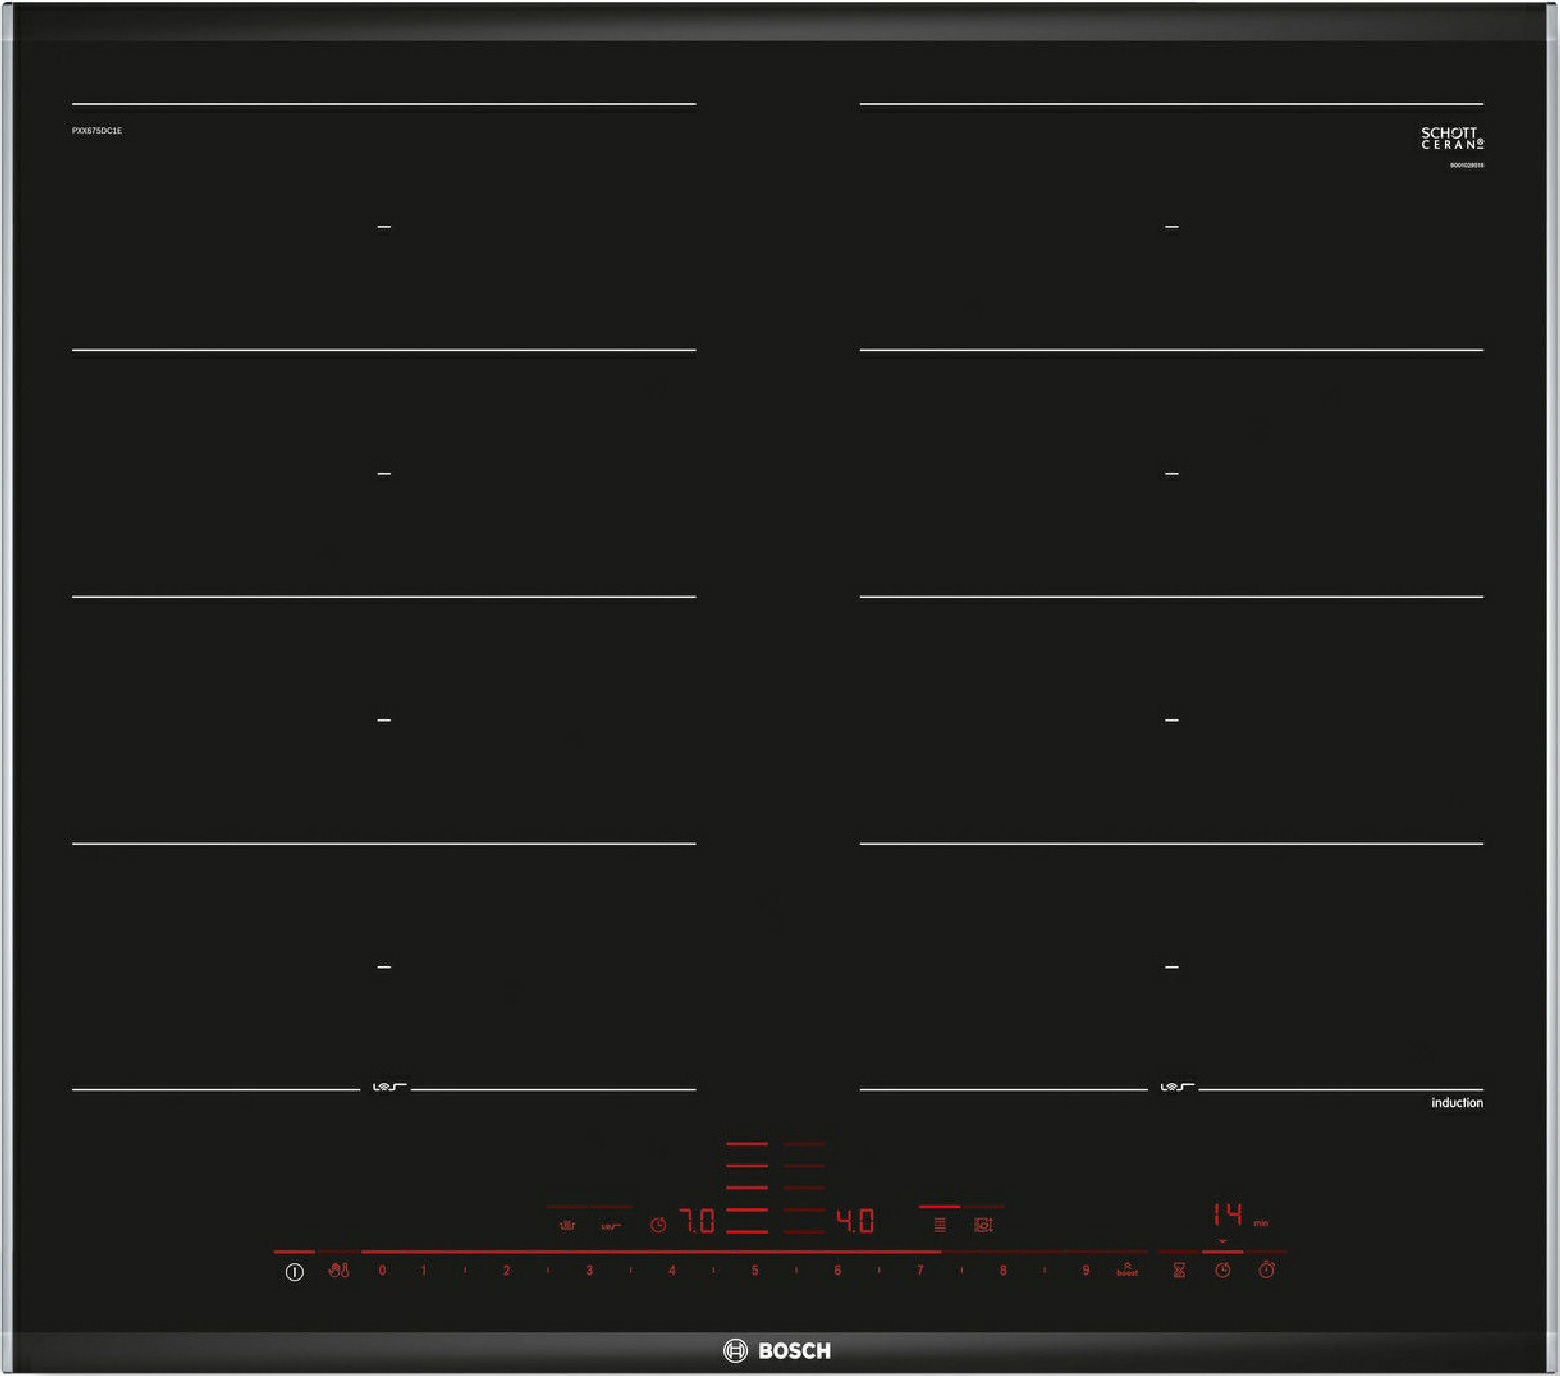This screenshot has width=1560, height=1376.
Task: Set heat level 1 on the slider
Action: [424, 1270]
